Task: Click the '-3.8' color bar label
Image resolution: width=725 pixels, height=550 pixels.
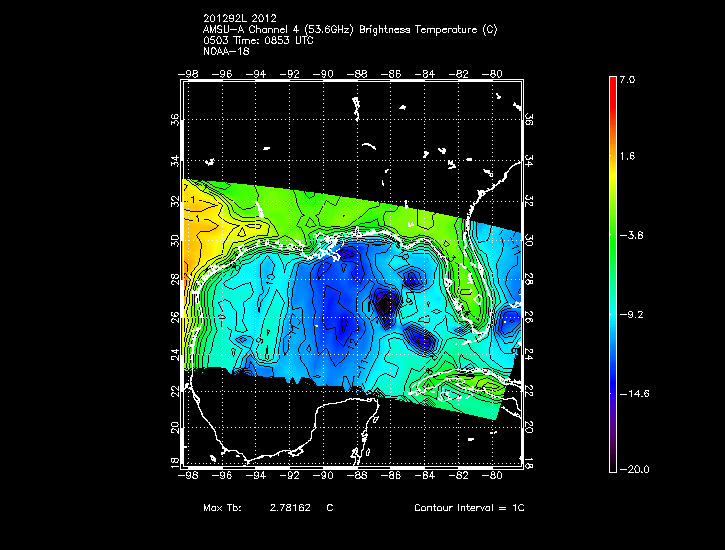Action: (x=631, y=236)
